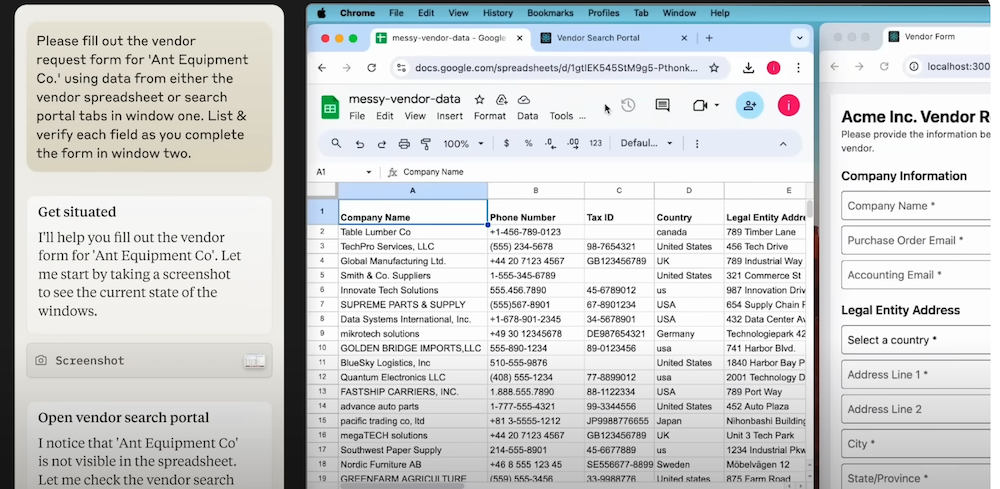
Task: Click cell 'Quantum Electronics LLC'
Action: (413, 377)
